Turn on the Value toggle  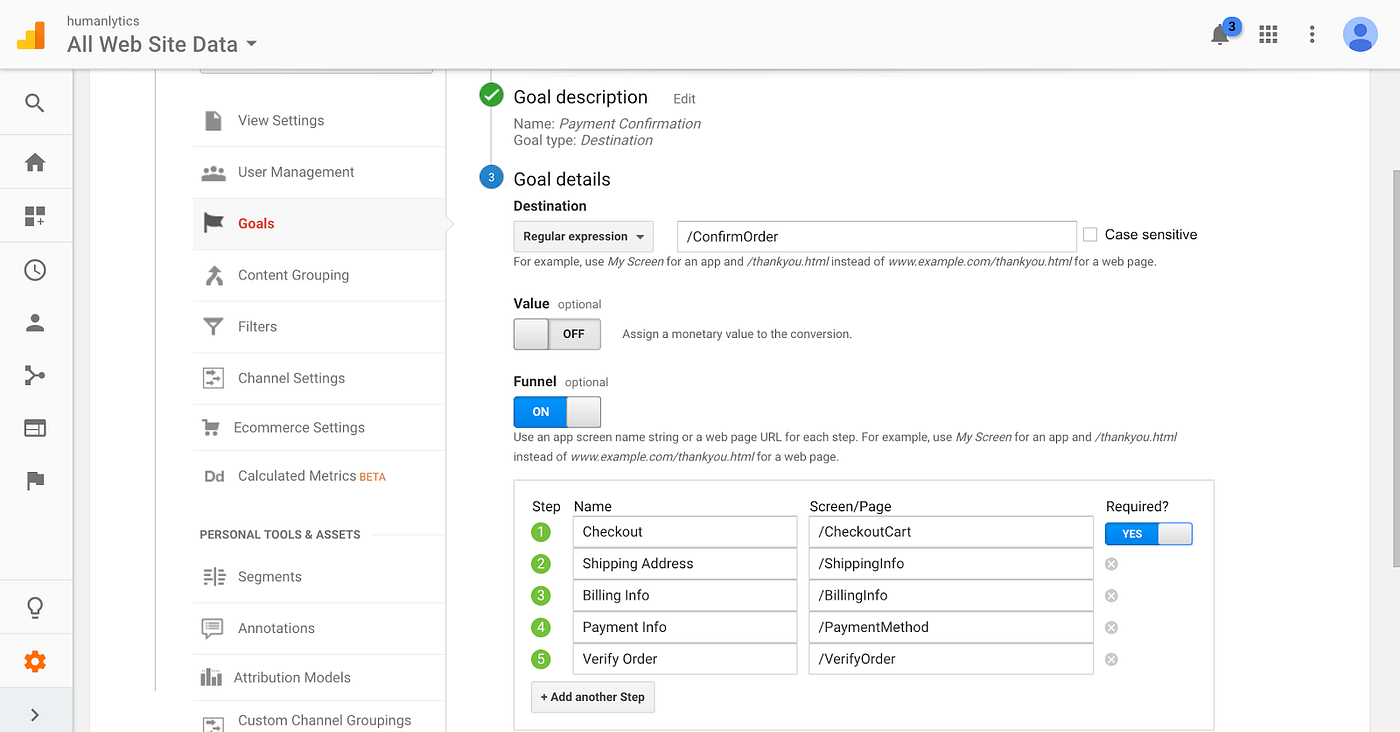[x=557, y=334]
